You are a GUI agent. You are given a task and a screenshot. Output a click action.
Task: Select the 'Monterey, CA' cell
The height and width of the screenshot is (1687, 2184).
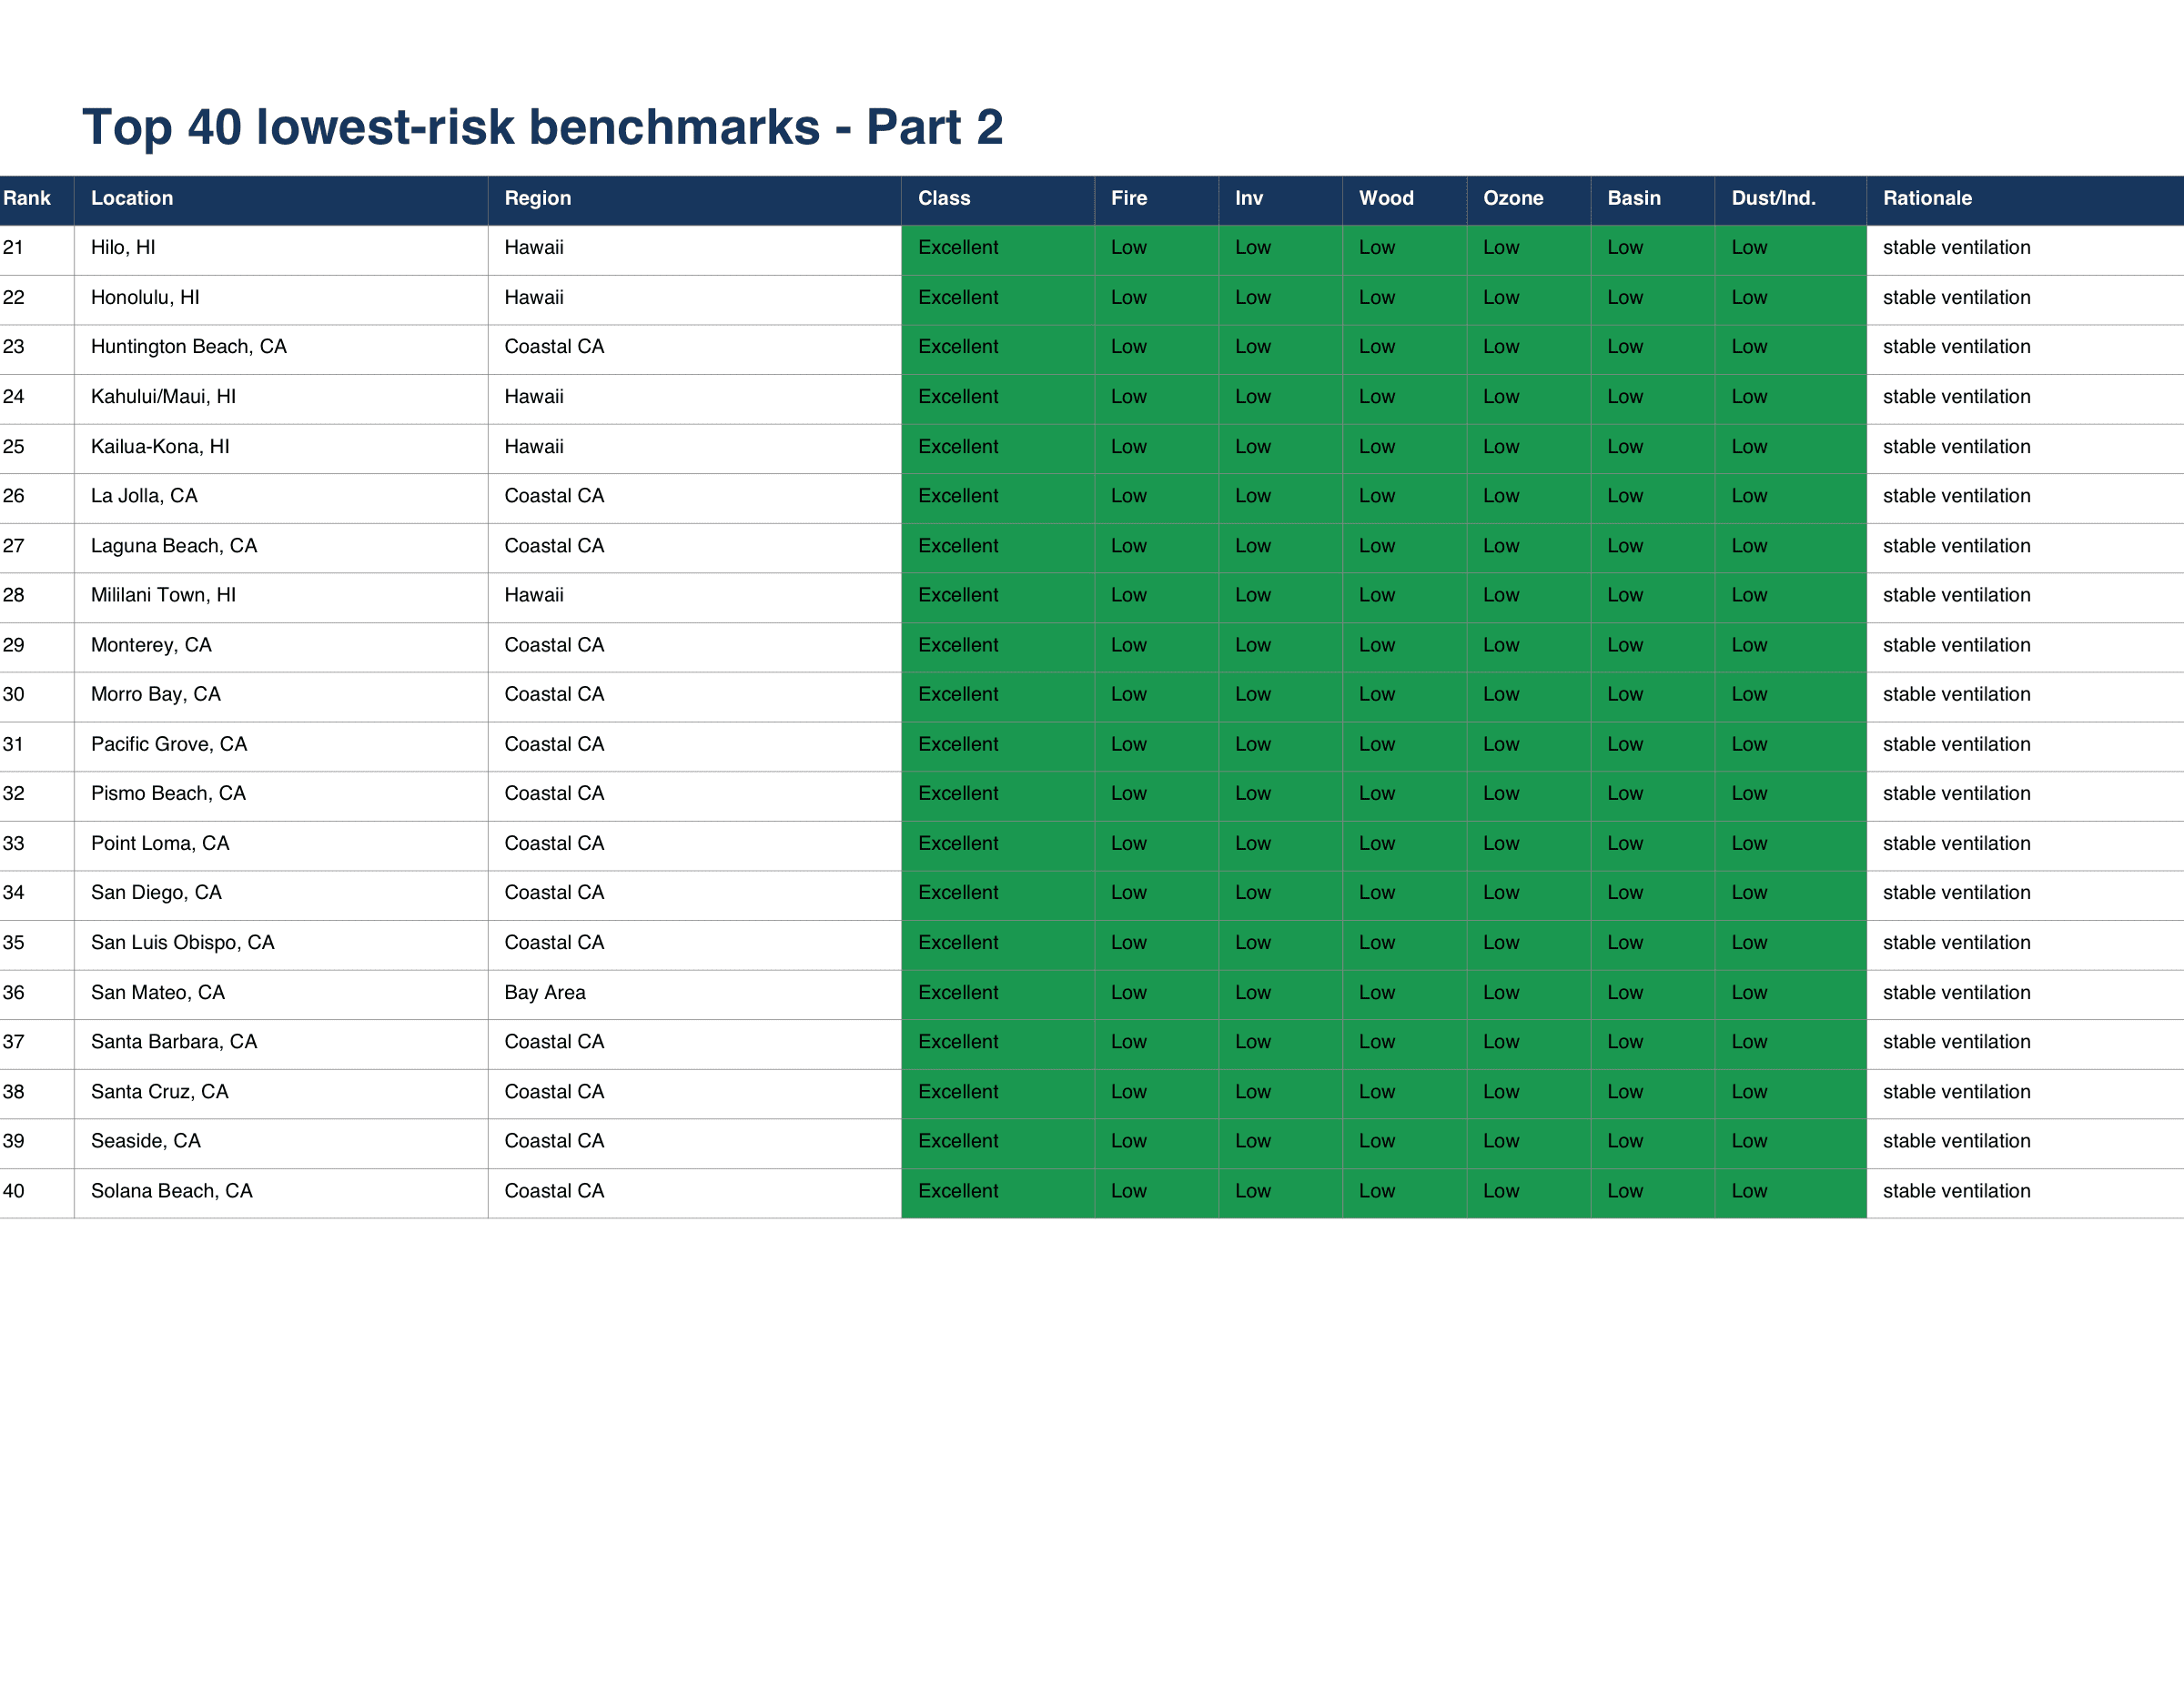(x=281, y=646)
